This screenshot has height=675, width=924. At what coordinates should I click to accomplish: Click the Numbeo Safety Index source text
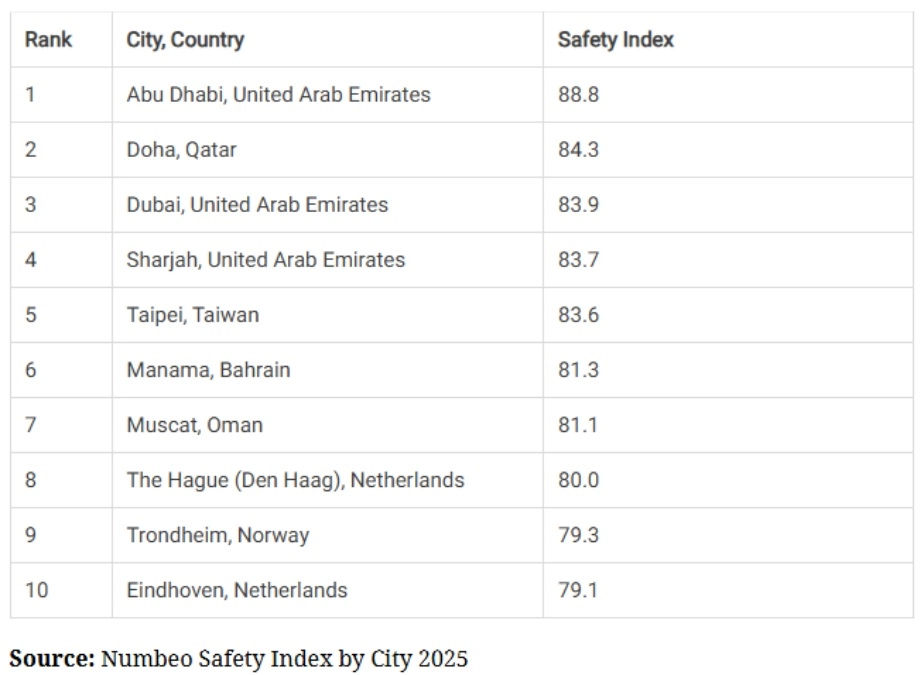click(238, 659)
